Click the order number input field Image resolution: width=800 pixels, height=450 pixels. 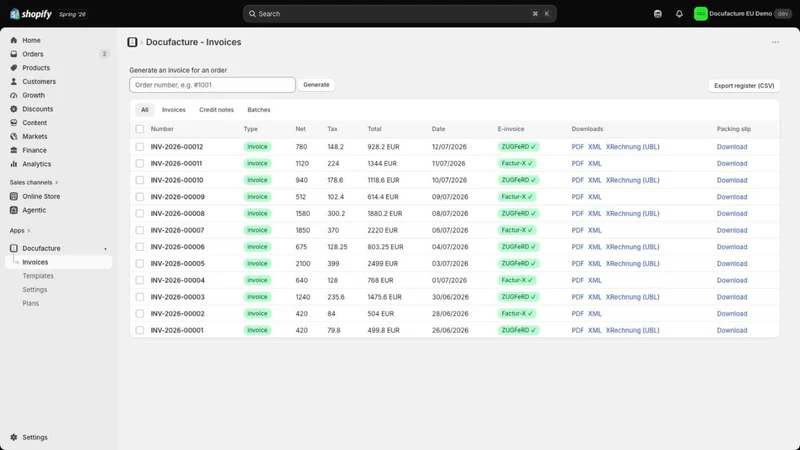(x=212, y=85)
